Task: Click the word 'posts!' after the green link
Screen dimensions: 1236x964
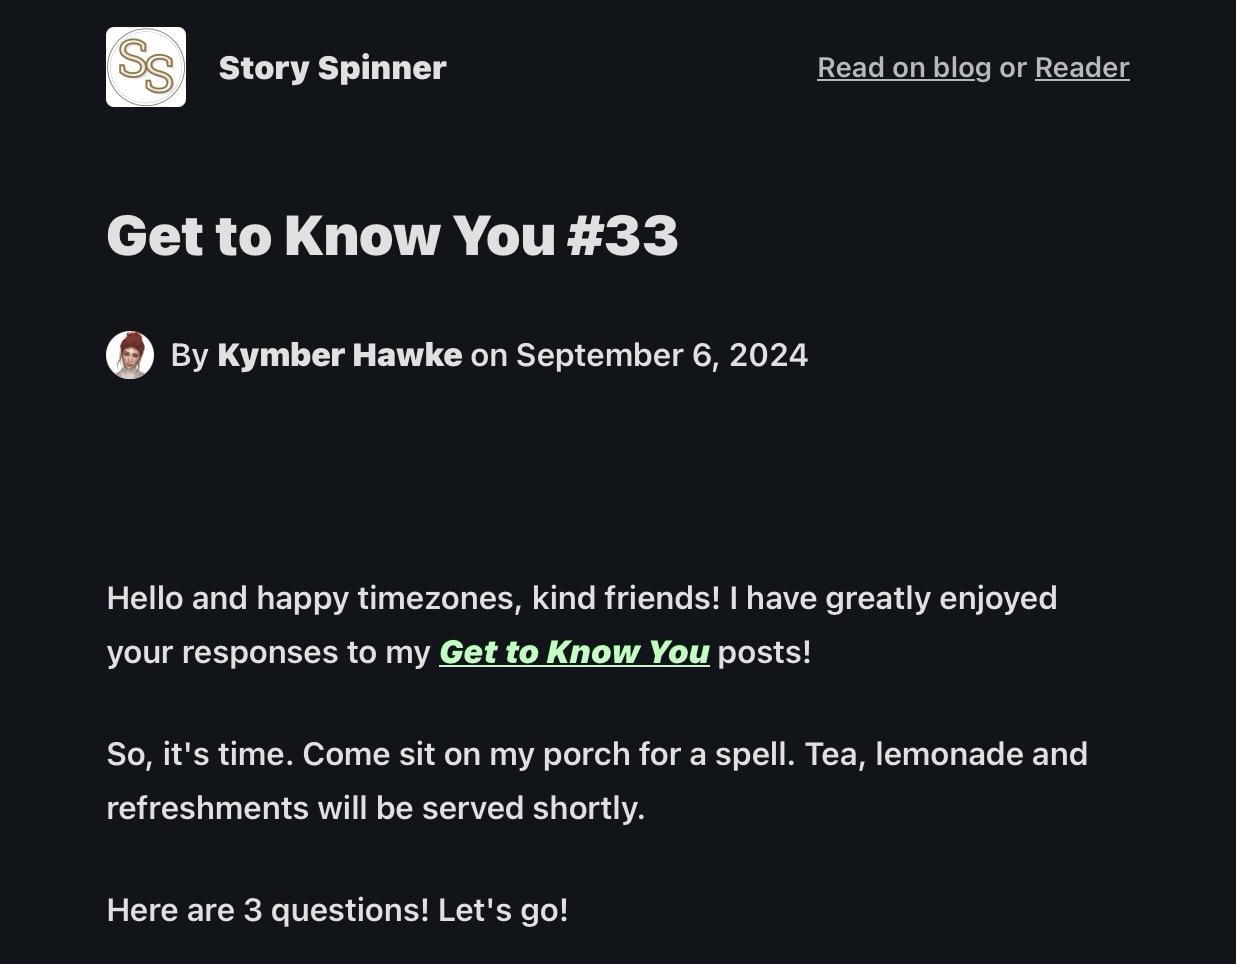Action: (764, 652)
